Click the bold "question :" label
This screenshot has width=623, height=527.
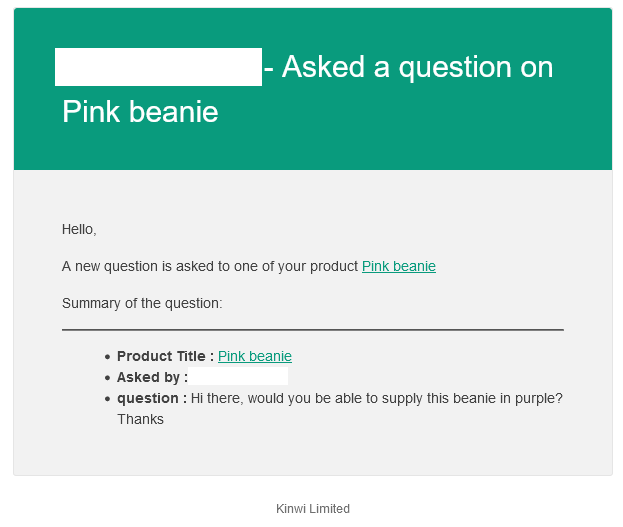(152, 398)
